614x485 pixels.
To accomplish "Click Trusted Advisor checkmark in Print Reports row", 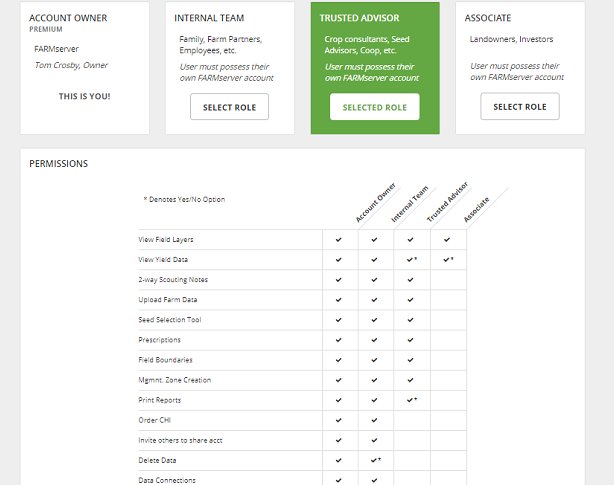I will click(x=412, y=400).
